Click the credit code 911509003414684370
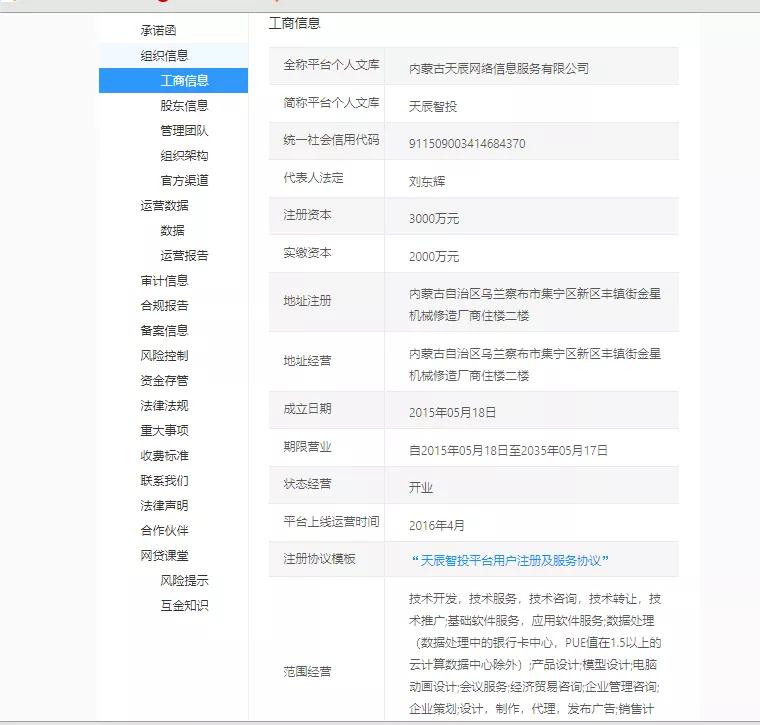Image resolution: width=760 pixels, height=725 pixels. click(467, 143)
